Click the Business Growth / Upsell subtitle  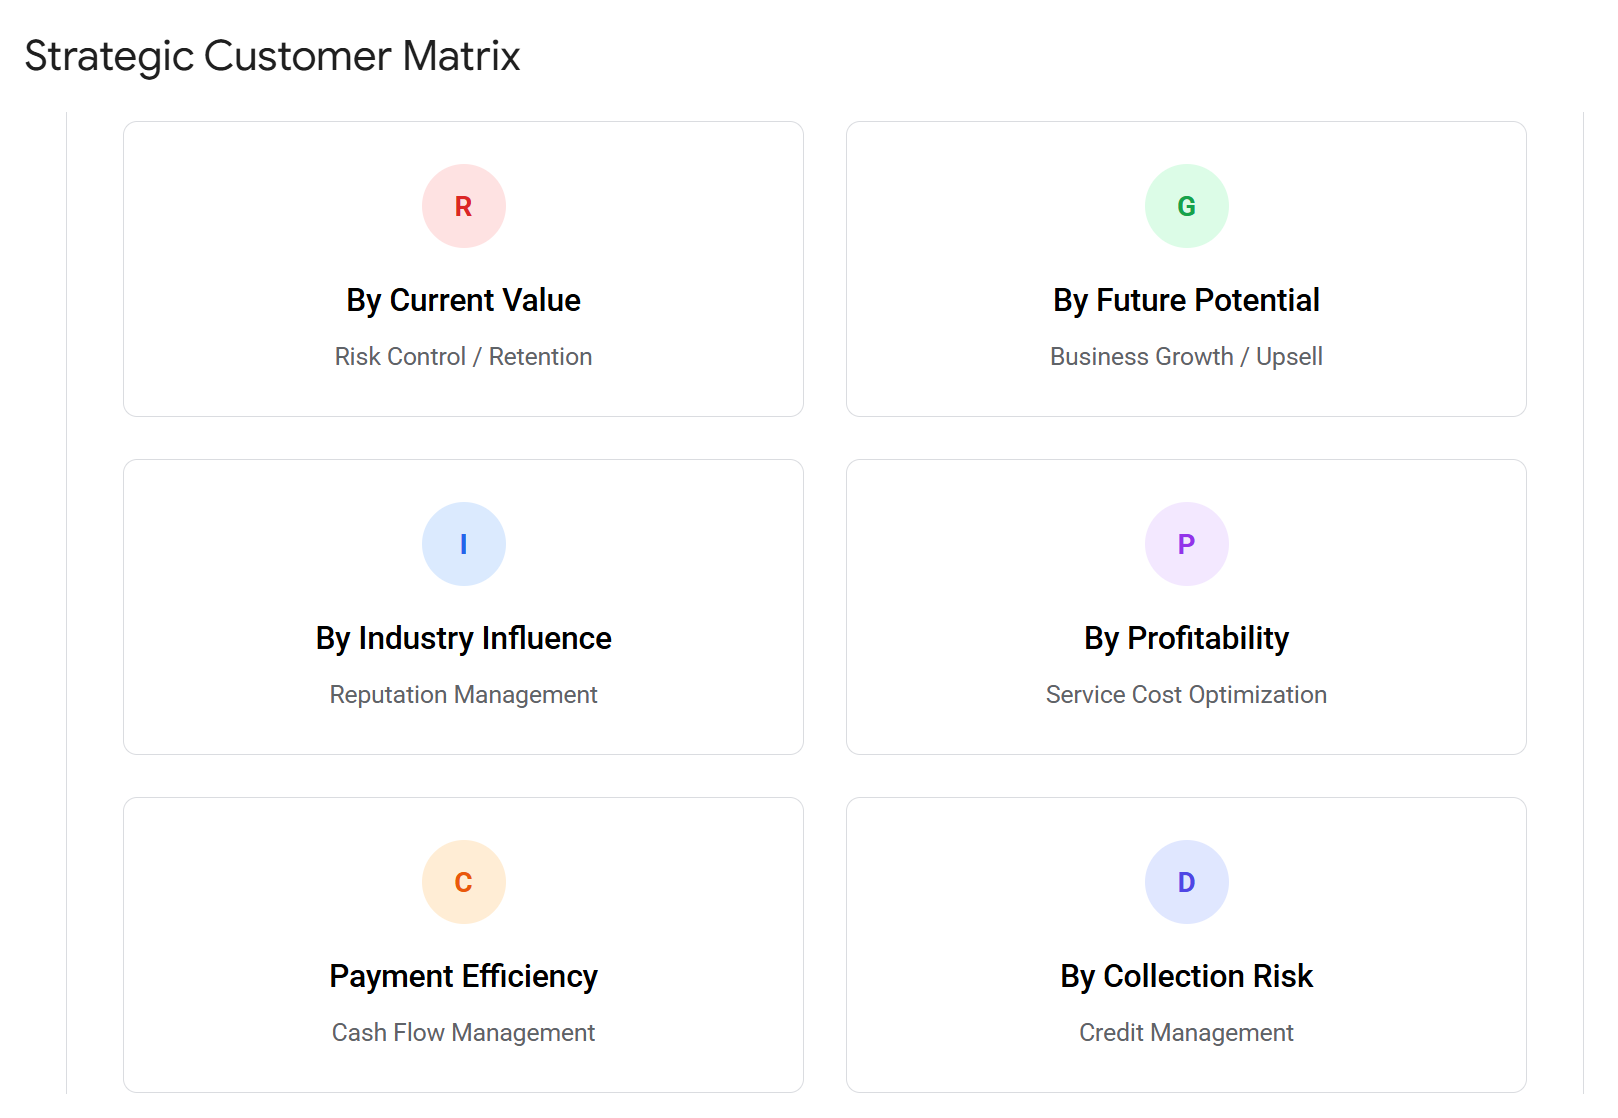click(x=1186, y=356)
